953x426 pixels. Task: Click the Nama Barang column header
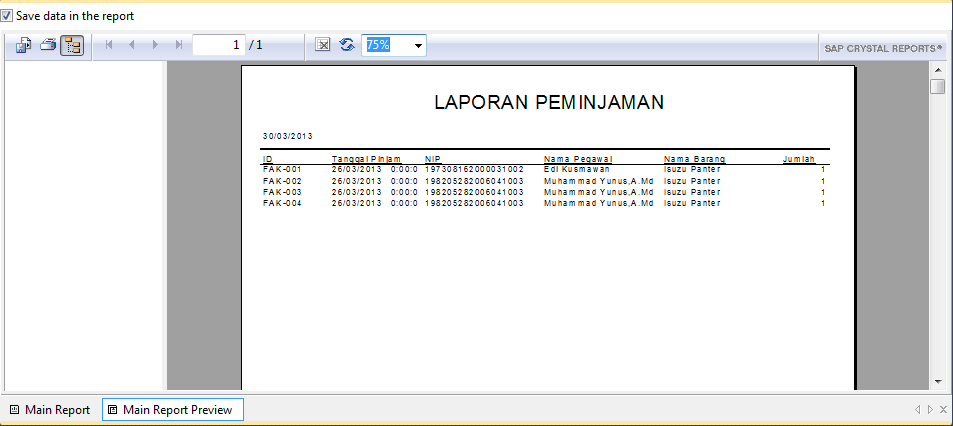[694, 159]
